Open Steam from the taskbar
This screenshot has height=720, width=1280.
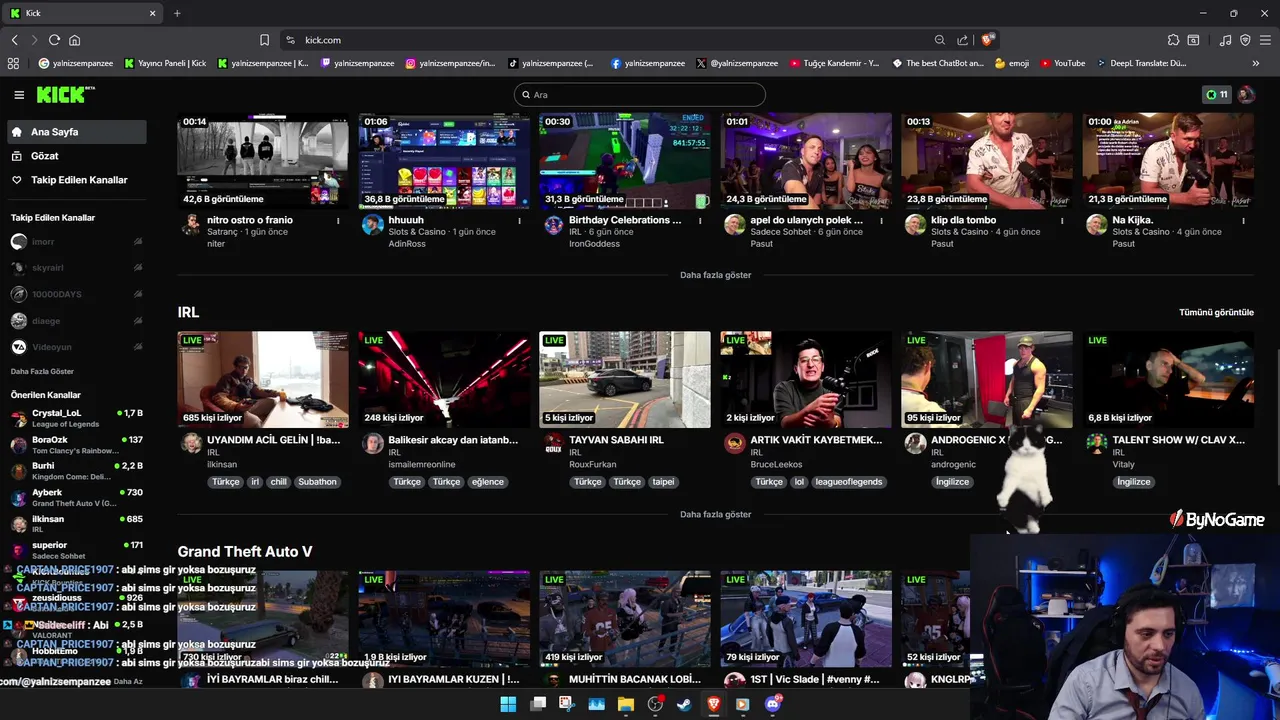point(684,704)
